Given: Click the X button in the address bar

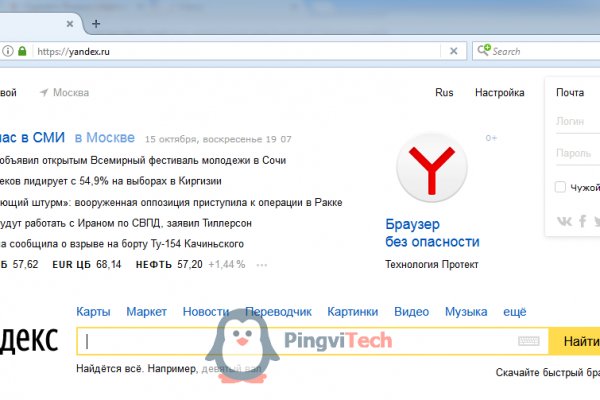Looking at the screenshot, I should [453, 51].
